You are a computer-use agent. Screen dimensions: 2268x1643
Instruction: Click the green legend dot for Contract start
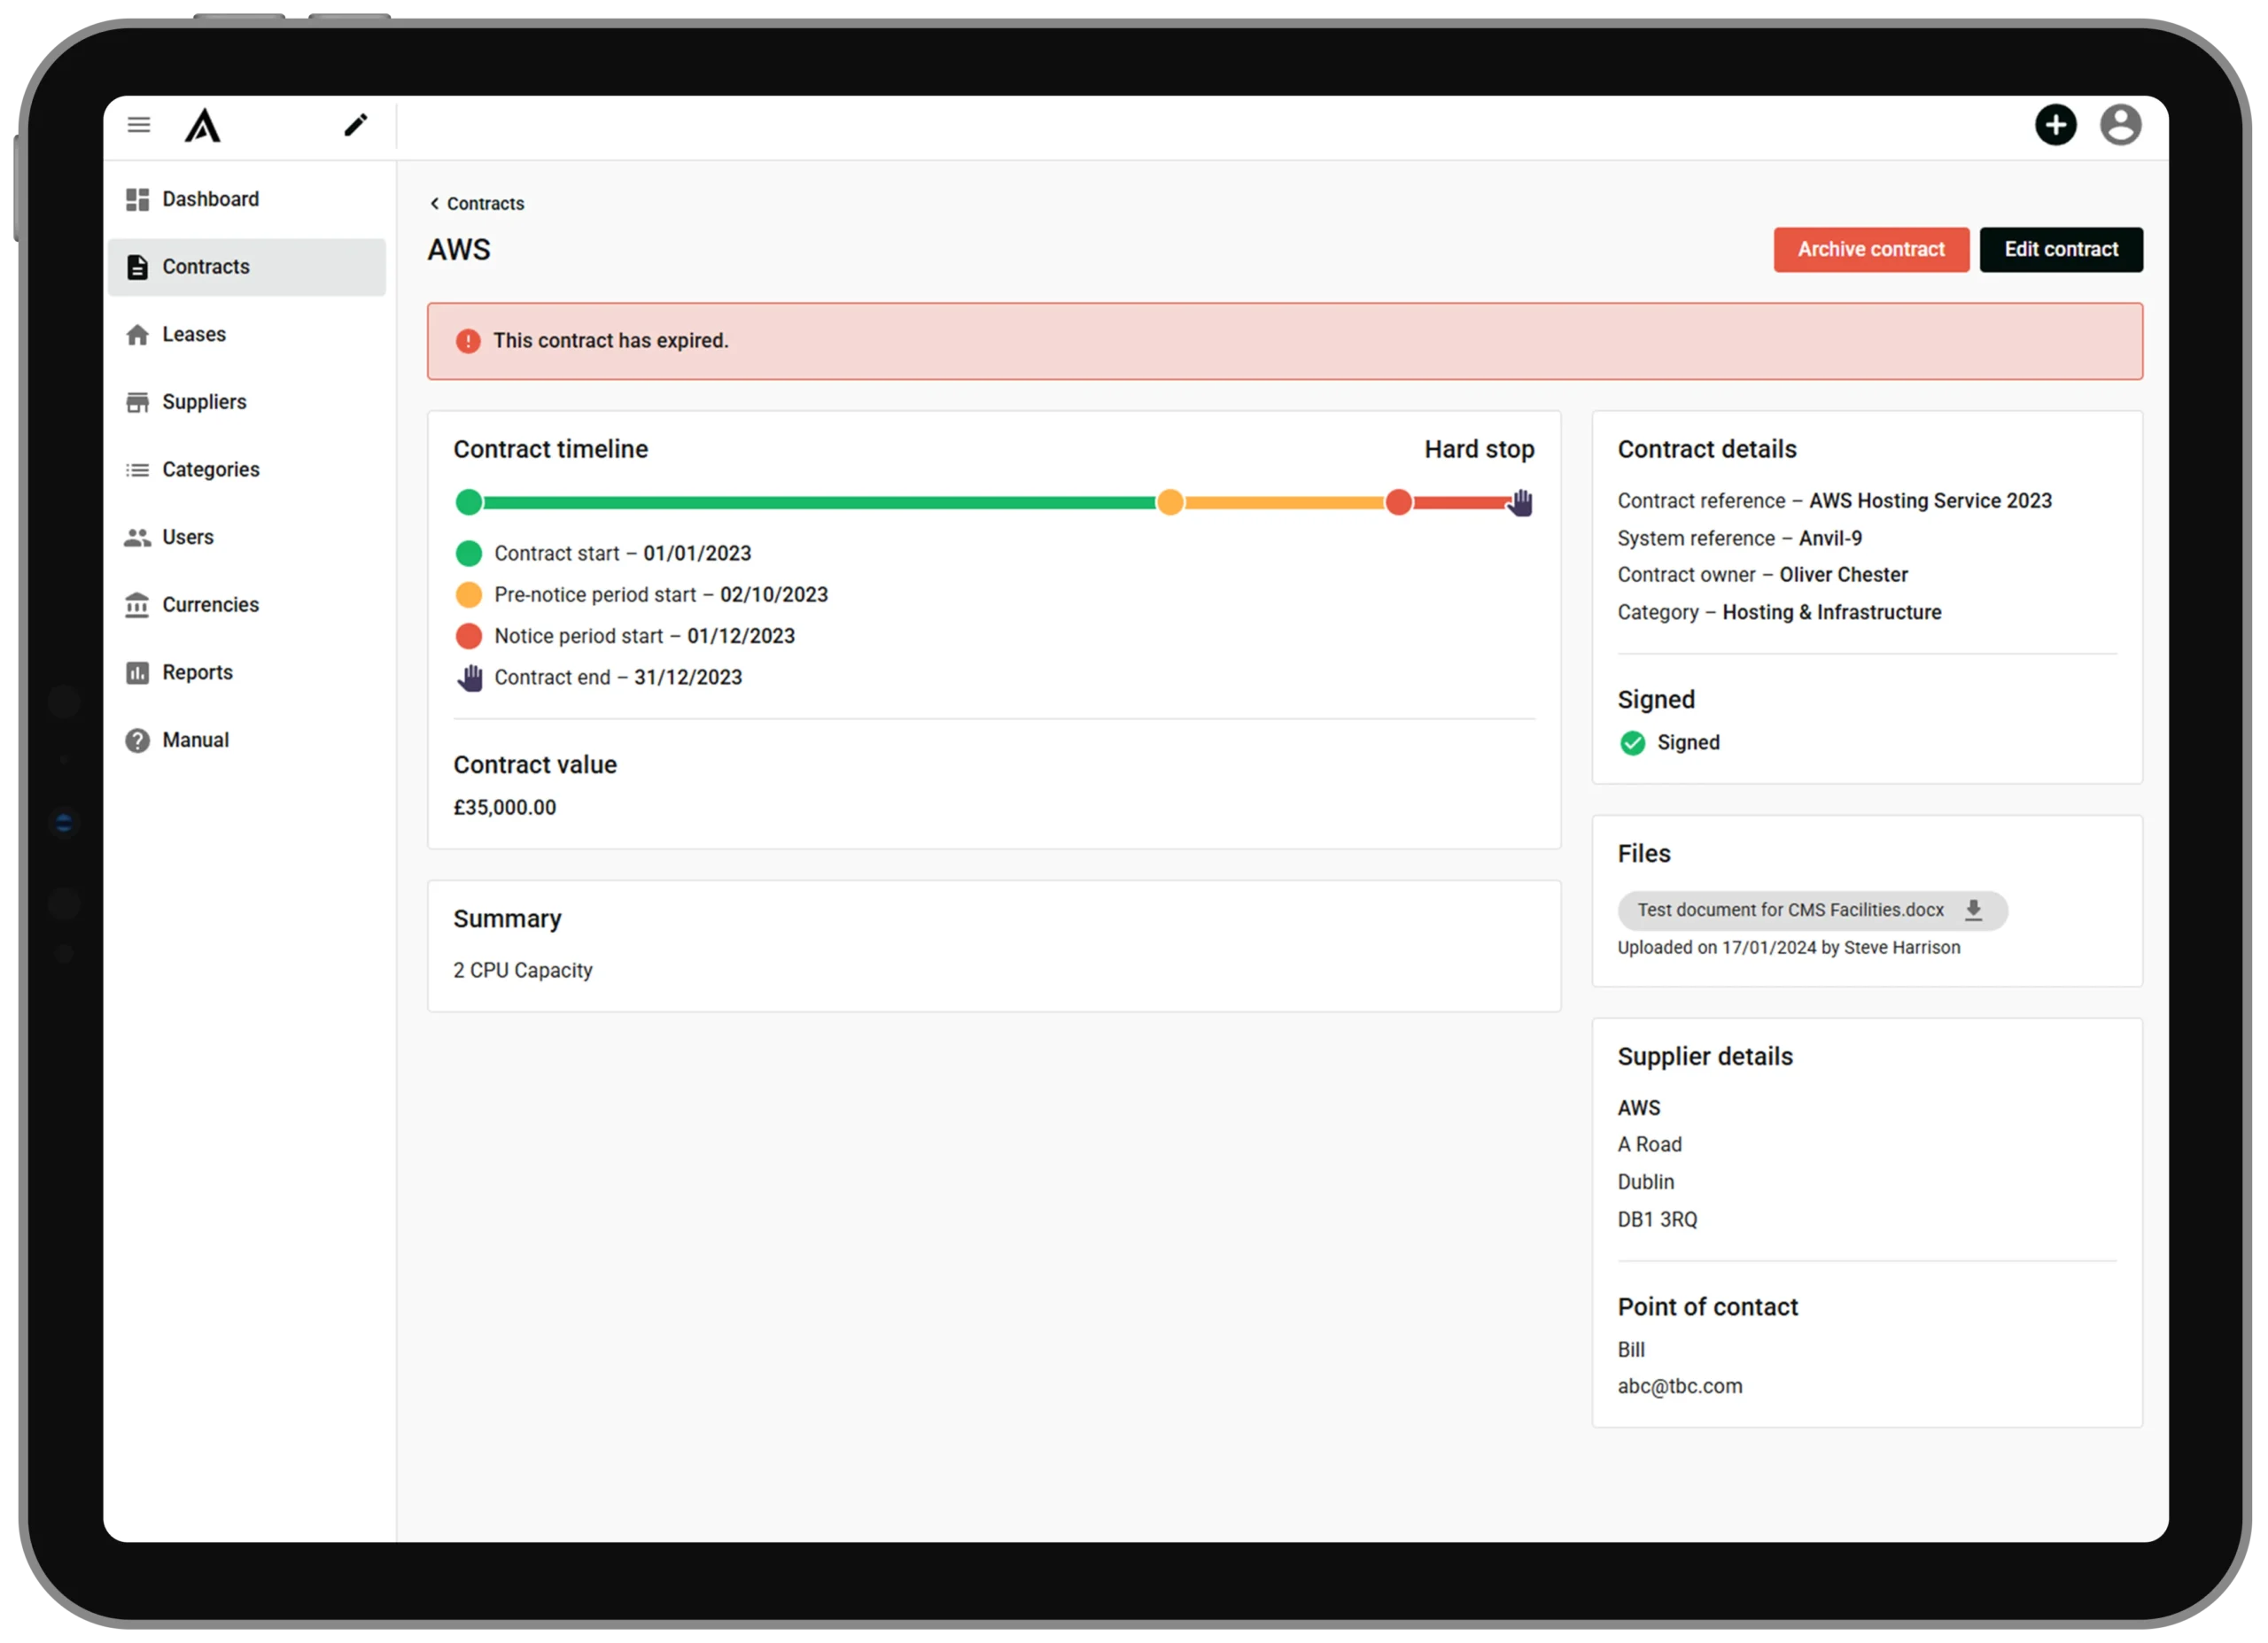469,554
